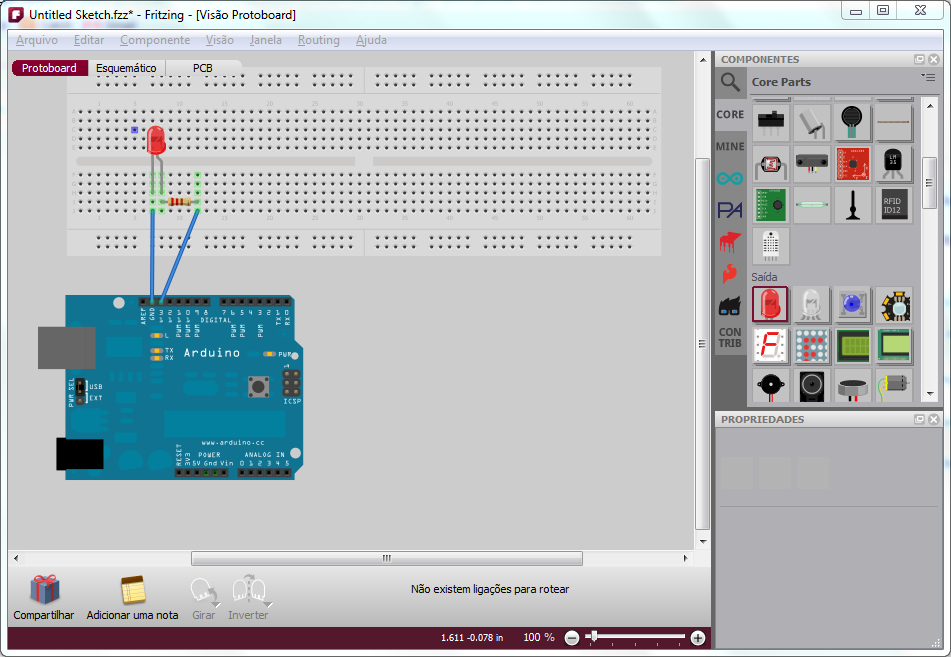
Task: Switch to the MINE parts bin
Action: [730, 146]
